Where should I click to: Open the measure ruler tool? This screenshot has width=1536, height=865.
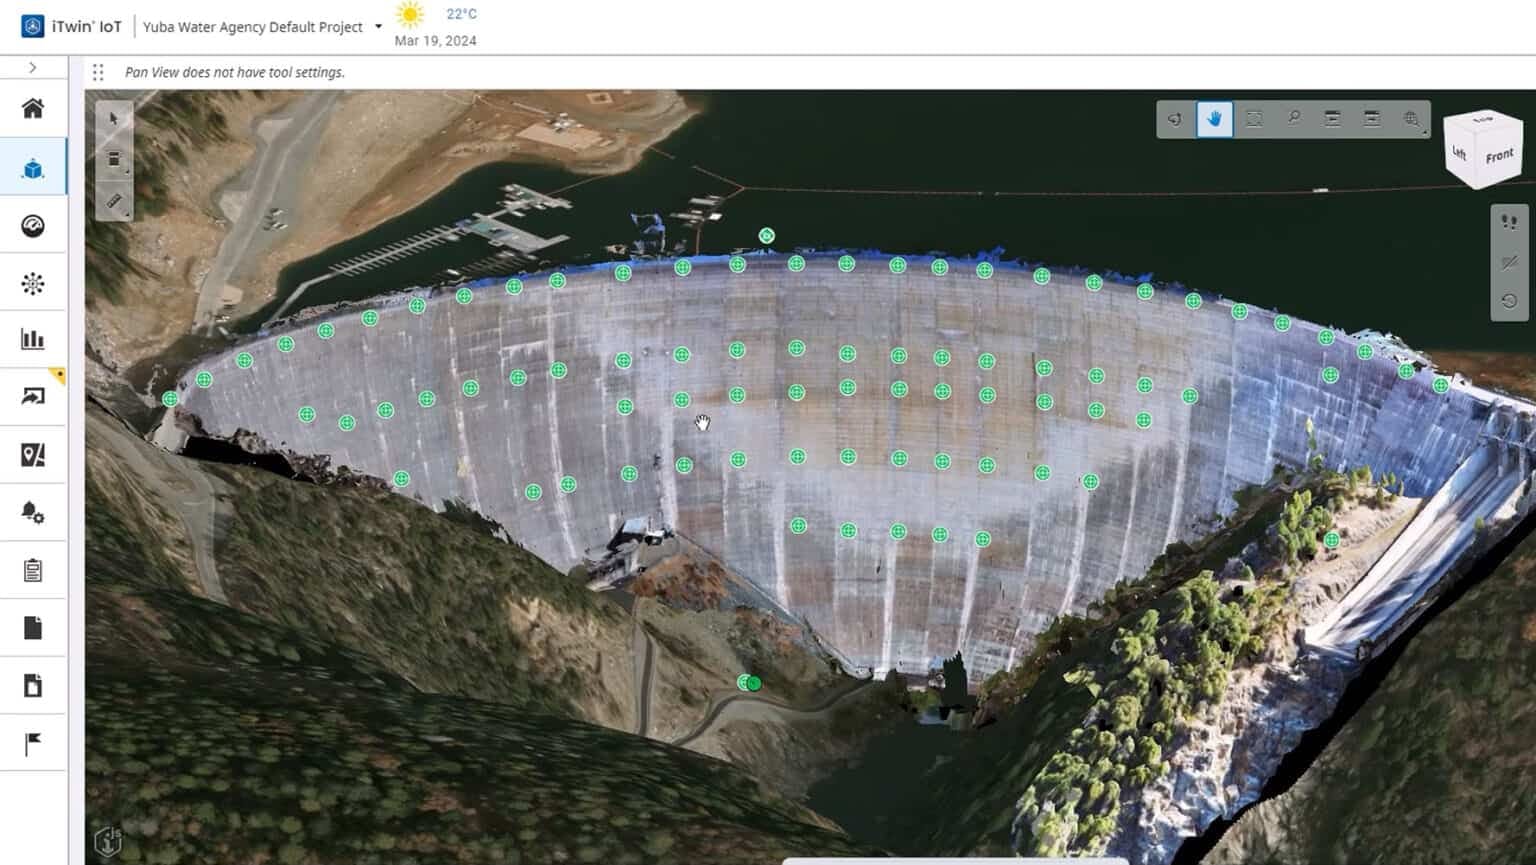114,201
